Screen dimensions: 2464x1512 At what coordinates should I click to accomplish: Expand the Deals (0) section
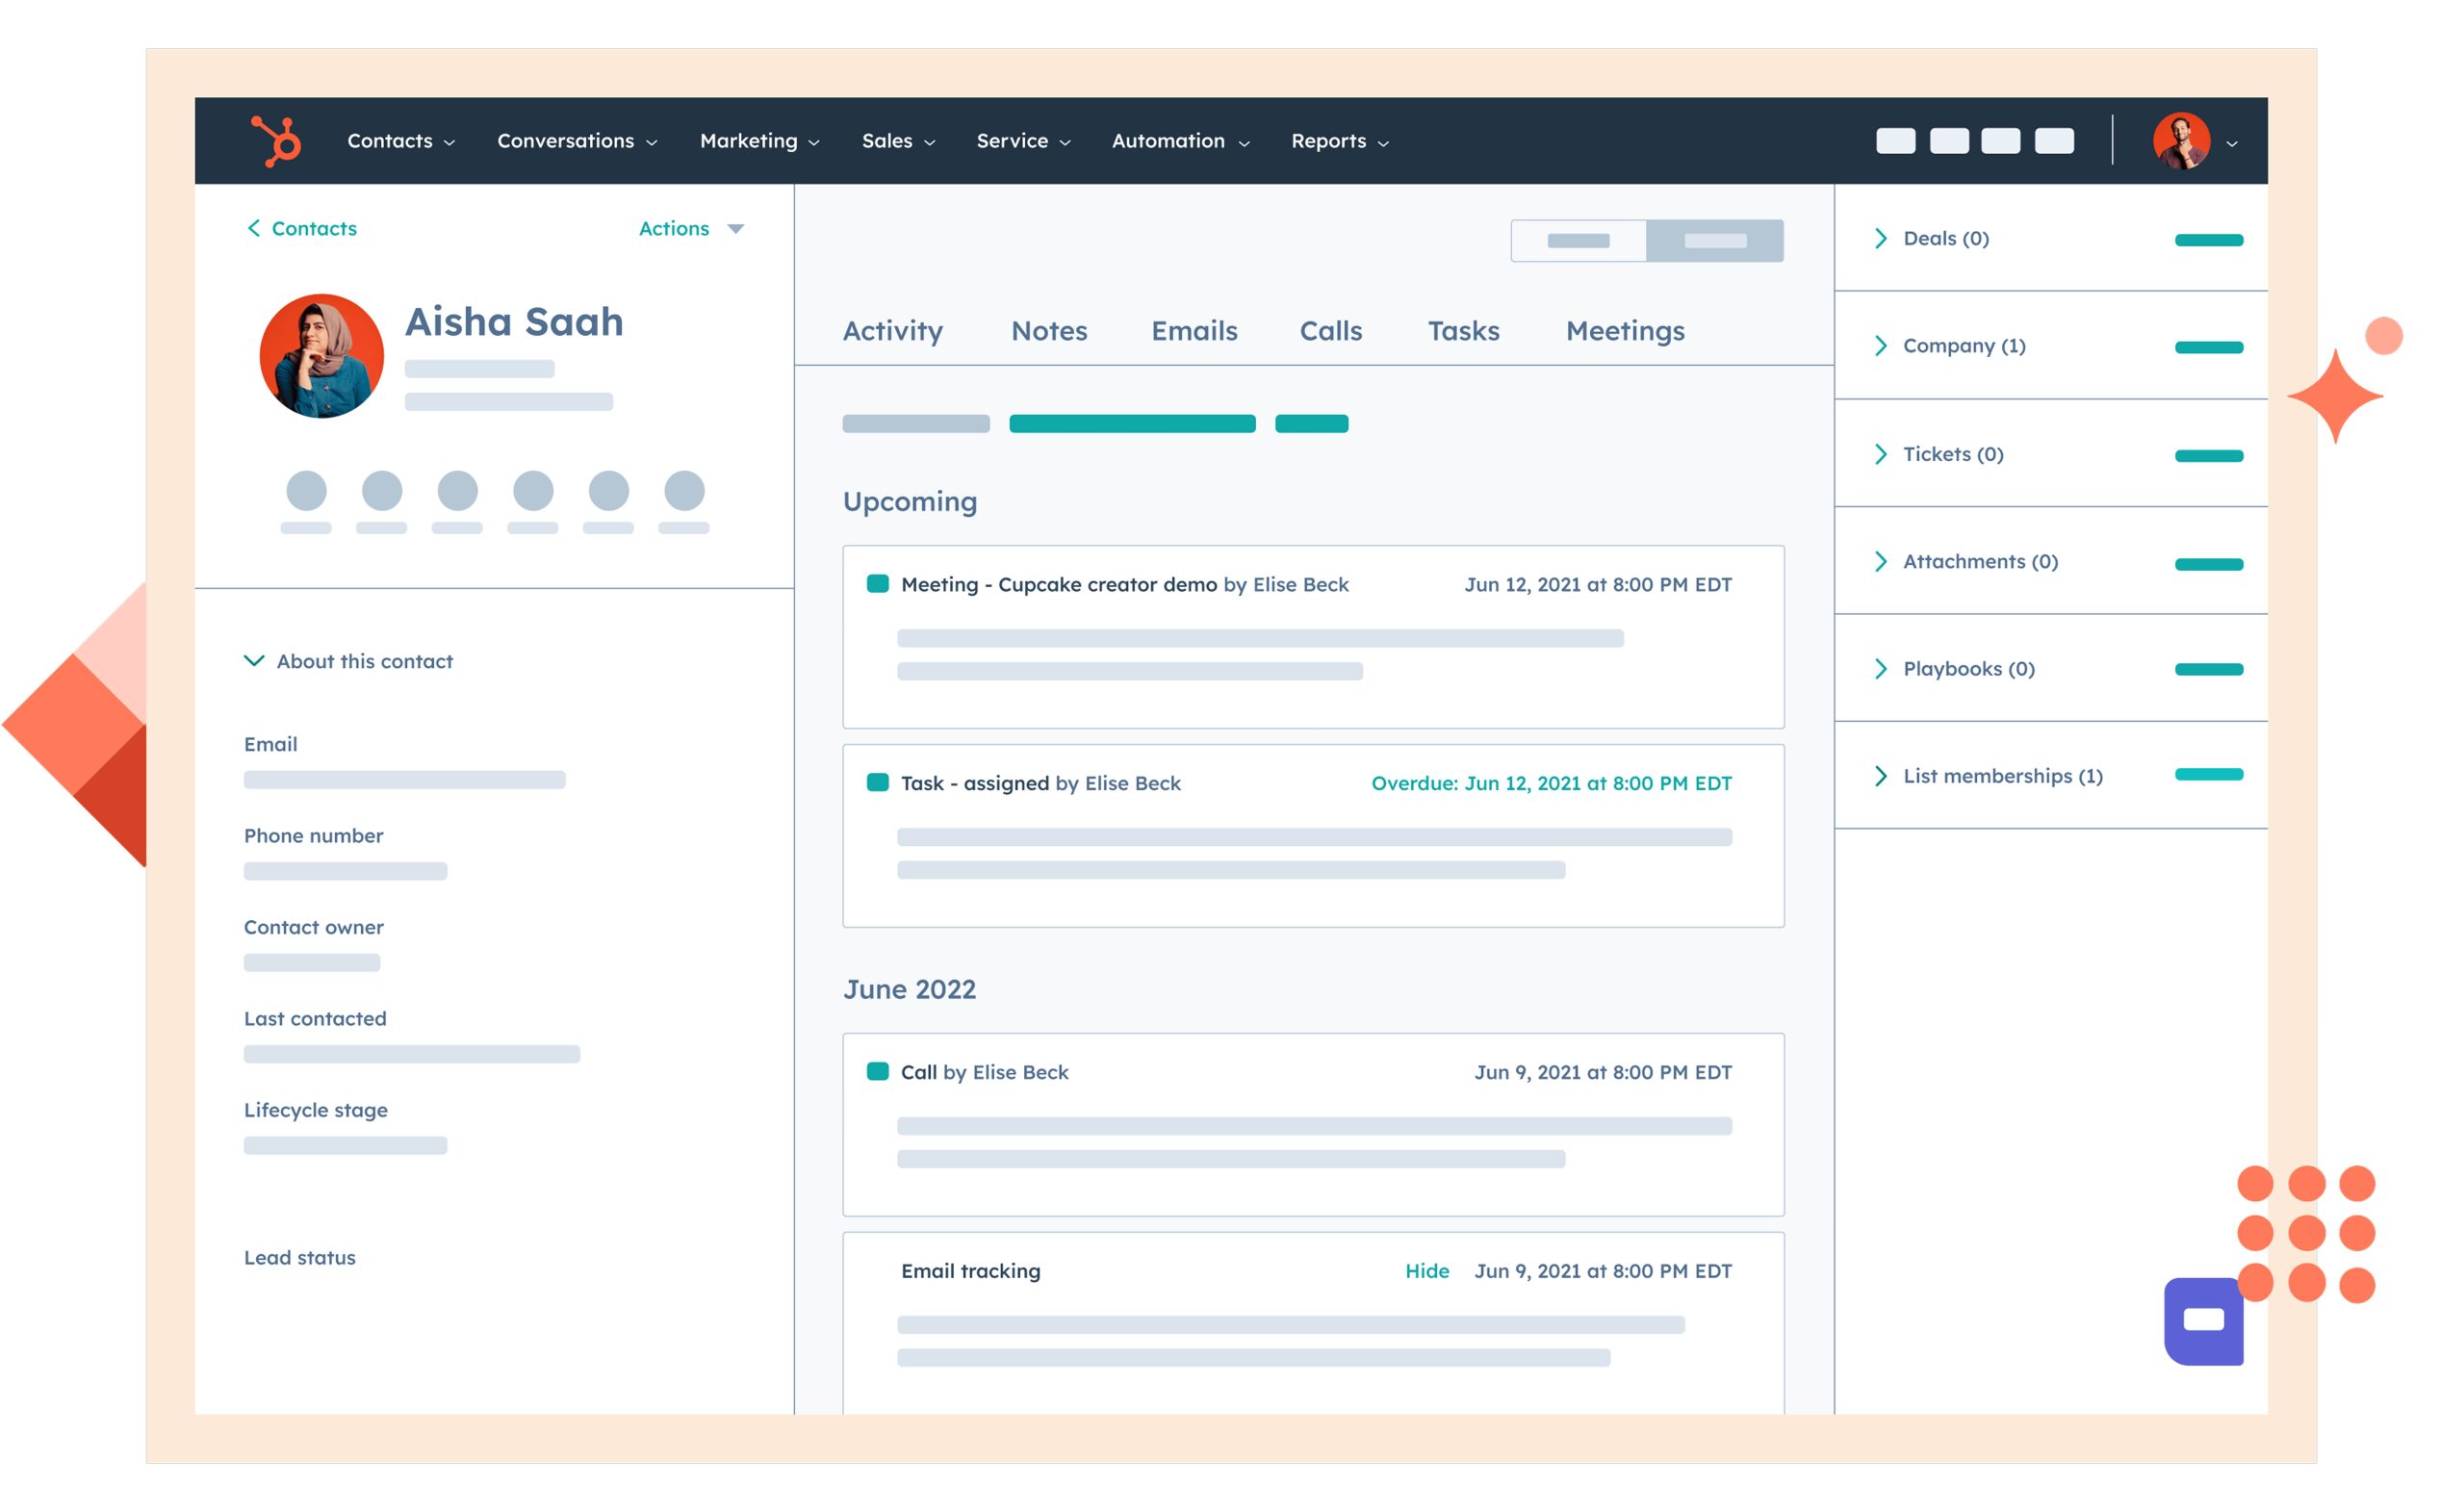pyautogui.click(x=1944, y=239)
